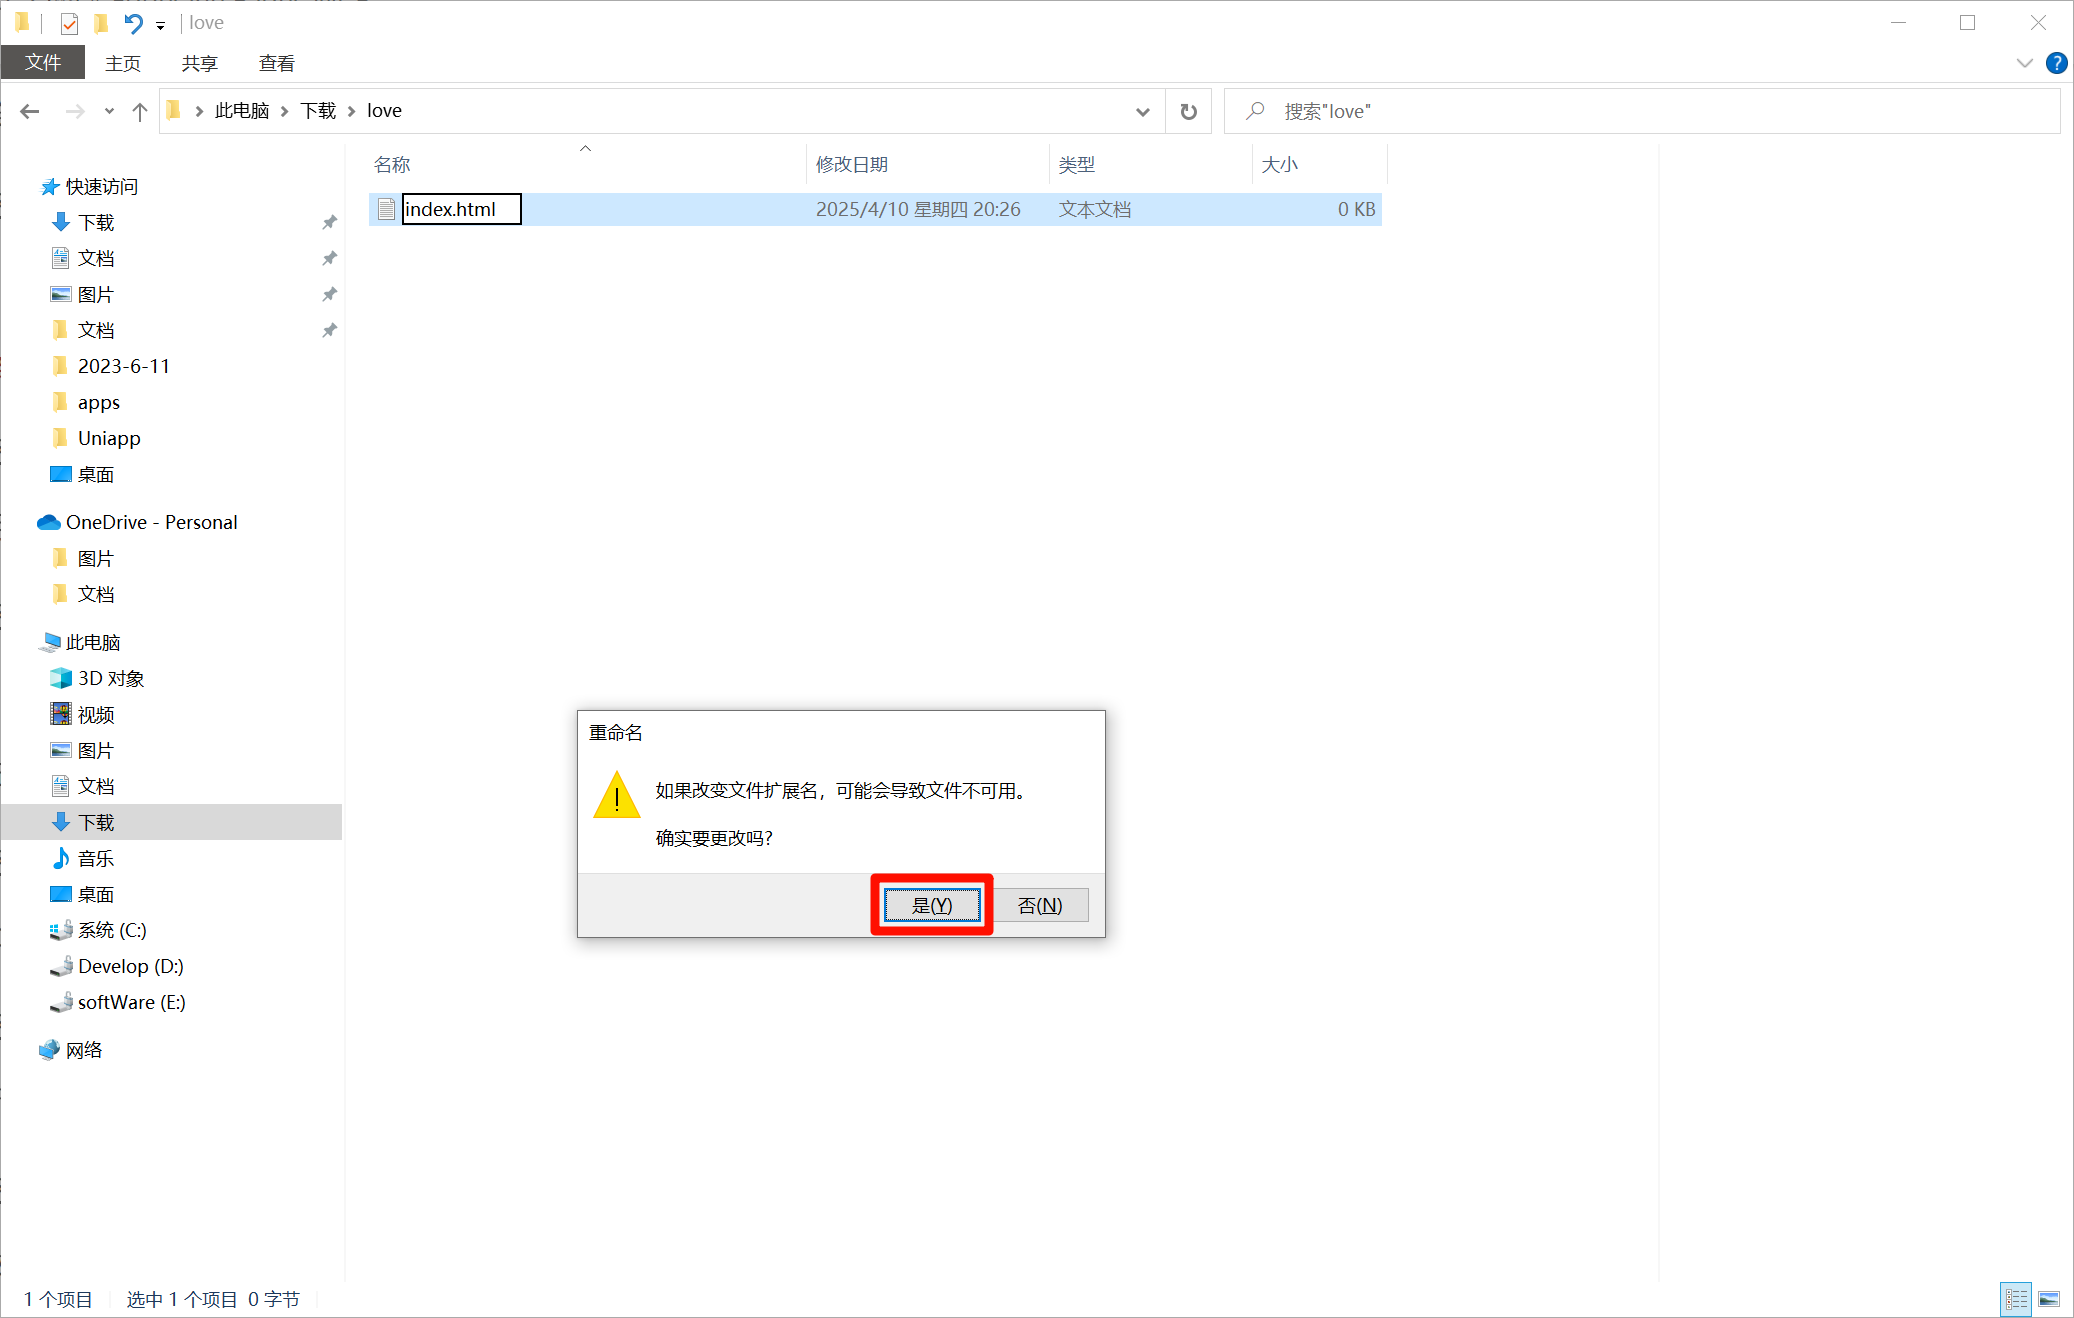2074x1318 pixels.
Task: Go up one folder level arrow
Action: 140,111
